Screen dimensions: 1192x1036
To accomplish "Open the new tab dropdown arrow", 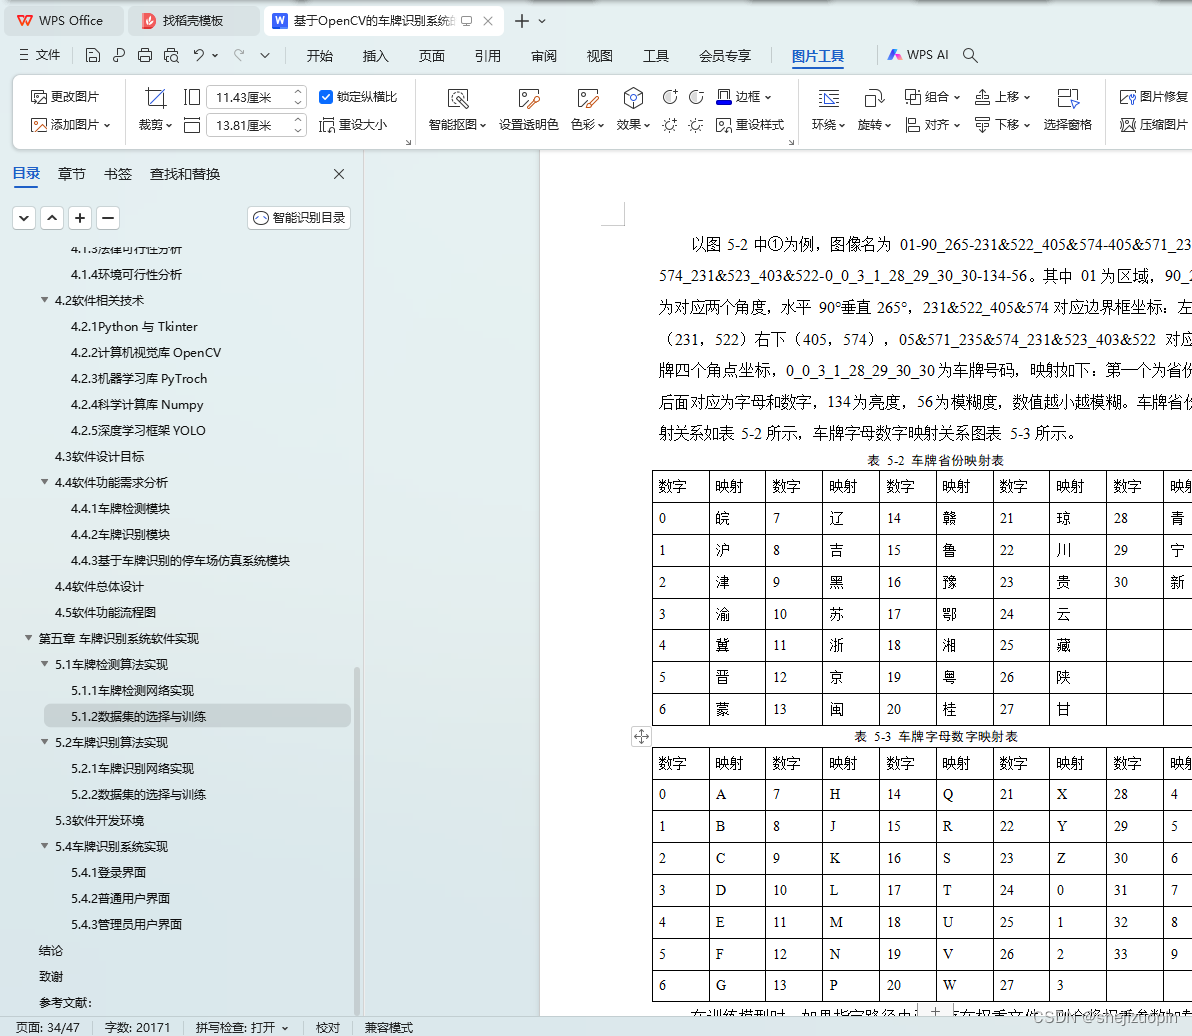I will (542, 21).
